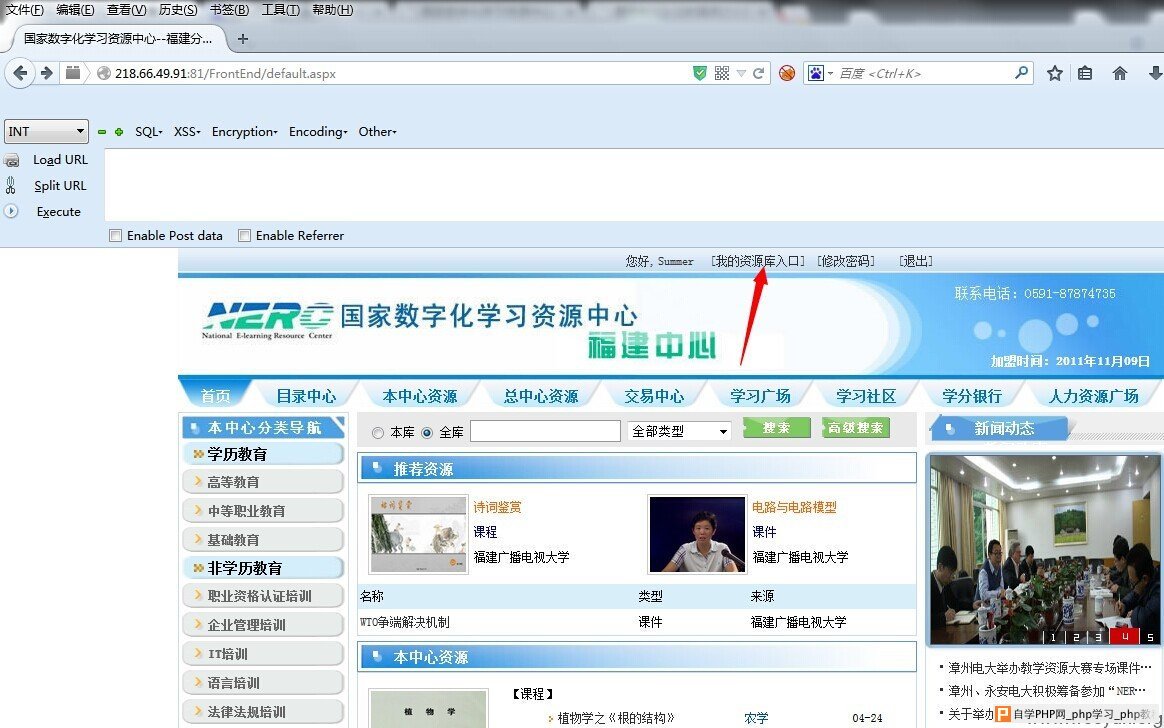This screenshot has width=1164, height=728.
Task: Expand the XSS dropdown menu
Action: pyautogui.click(x=187, y=131)
